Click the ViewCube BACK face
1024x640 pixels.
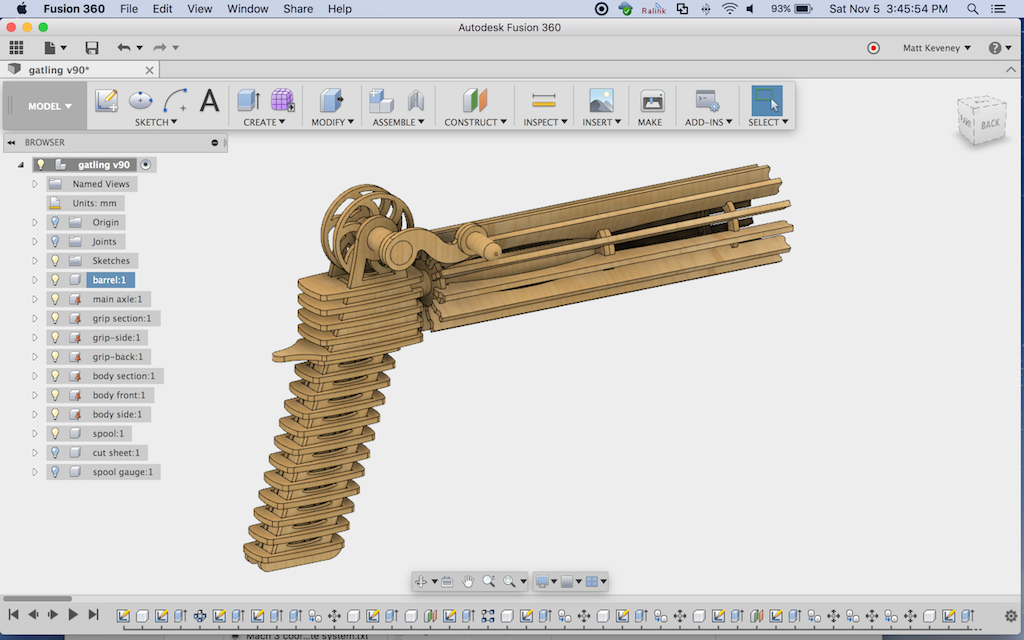(x=988, y=123)
